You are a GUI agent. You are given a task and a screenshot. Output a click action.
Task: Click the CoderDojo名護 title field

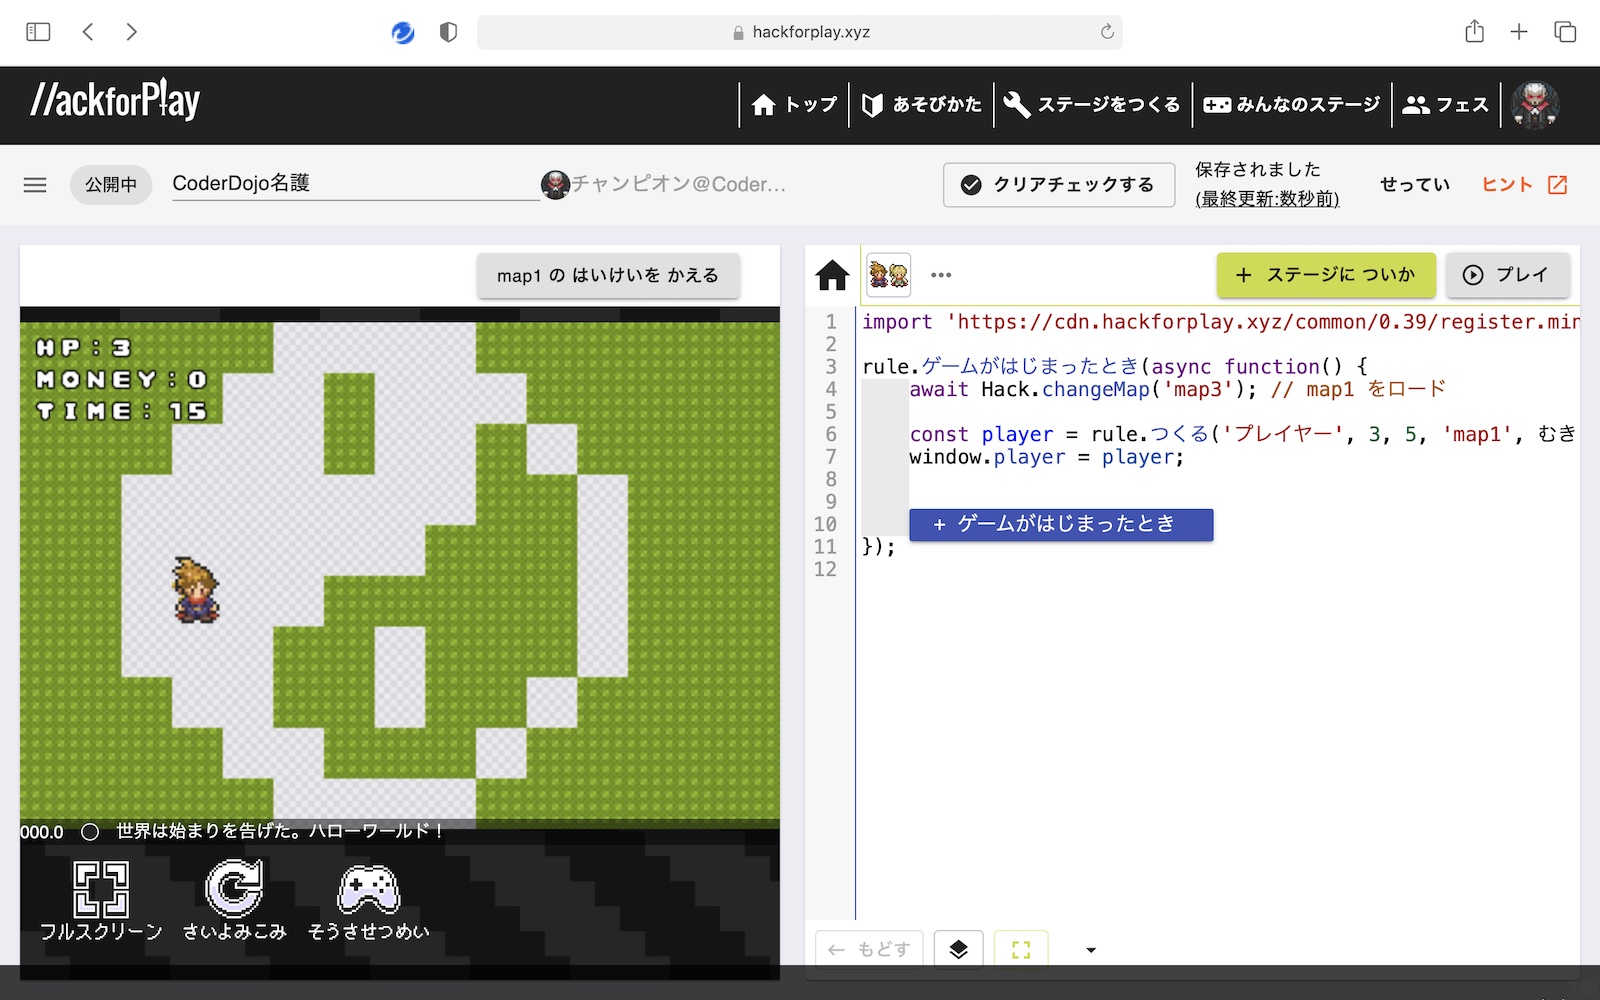pos(243,183)
